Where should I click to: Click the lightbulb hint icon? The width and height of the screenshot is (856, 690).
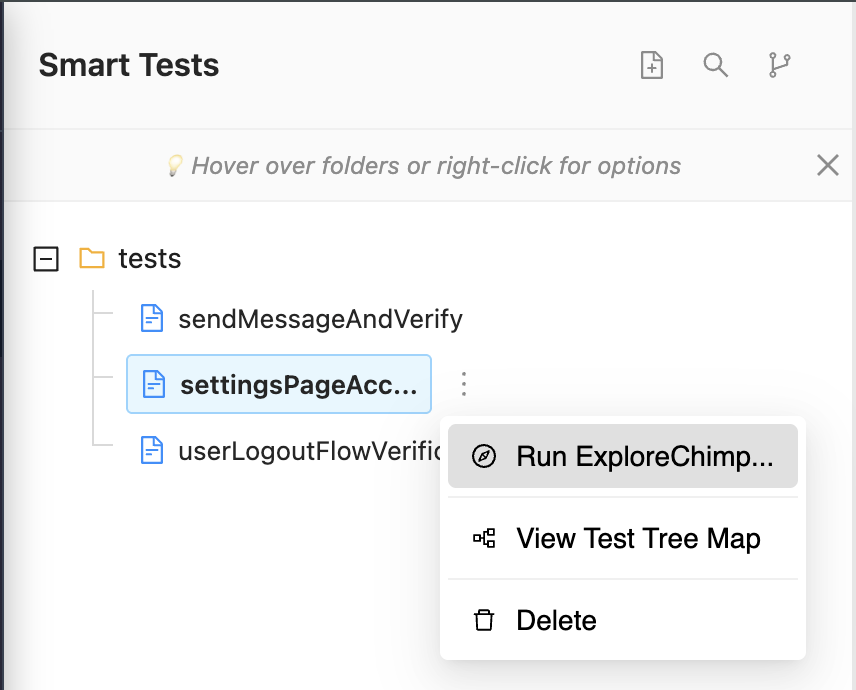coord(175,166)
